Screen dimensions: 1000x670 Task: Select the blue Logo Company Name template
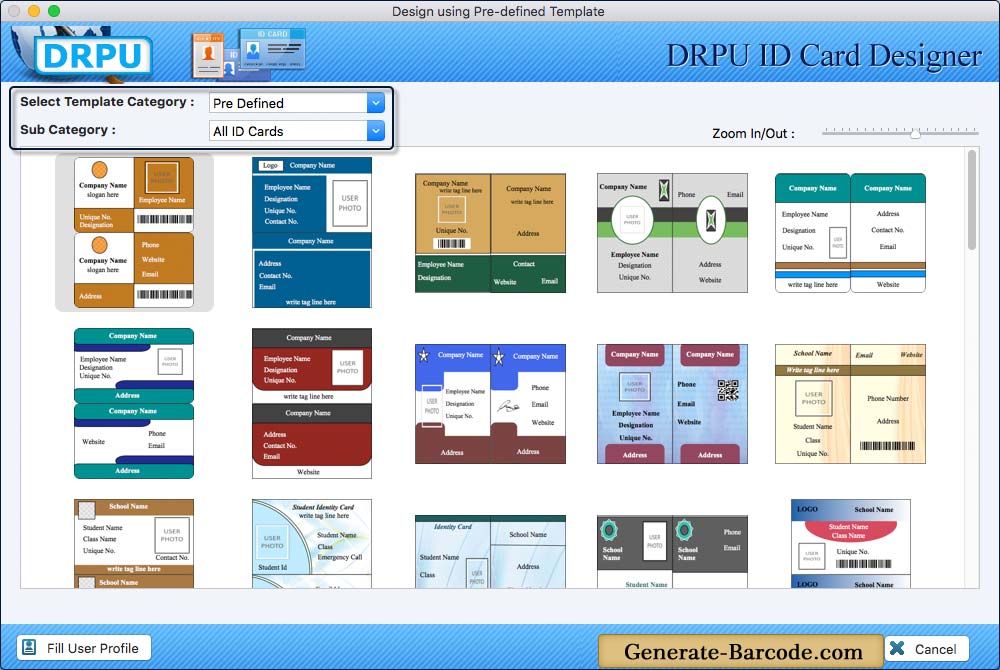(311, 233)
